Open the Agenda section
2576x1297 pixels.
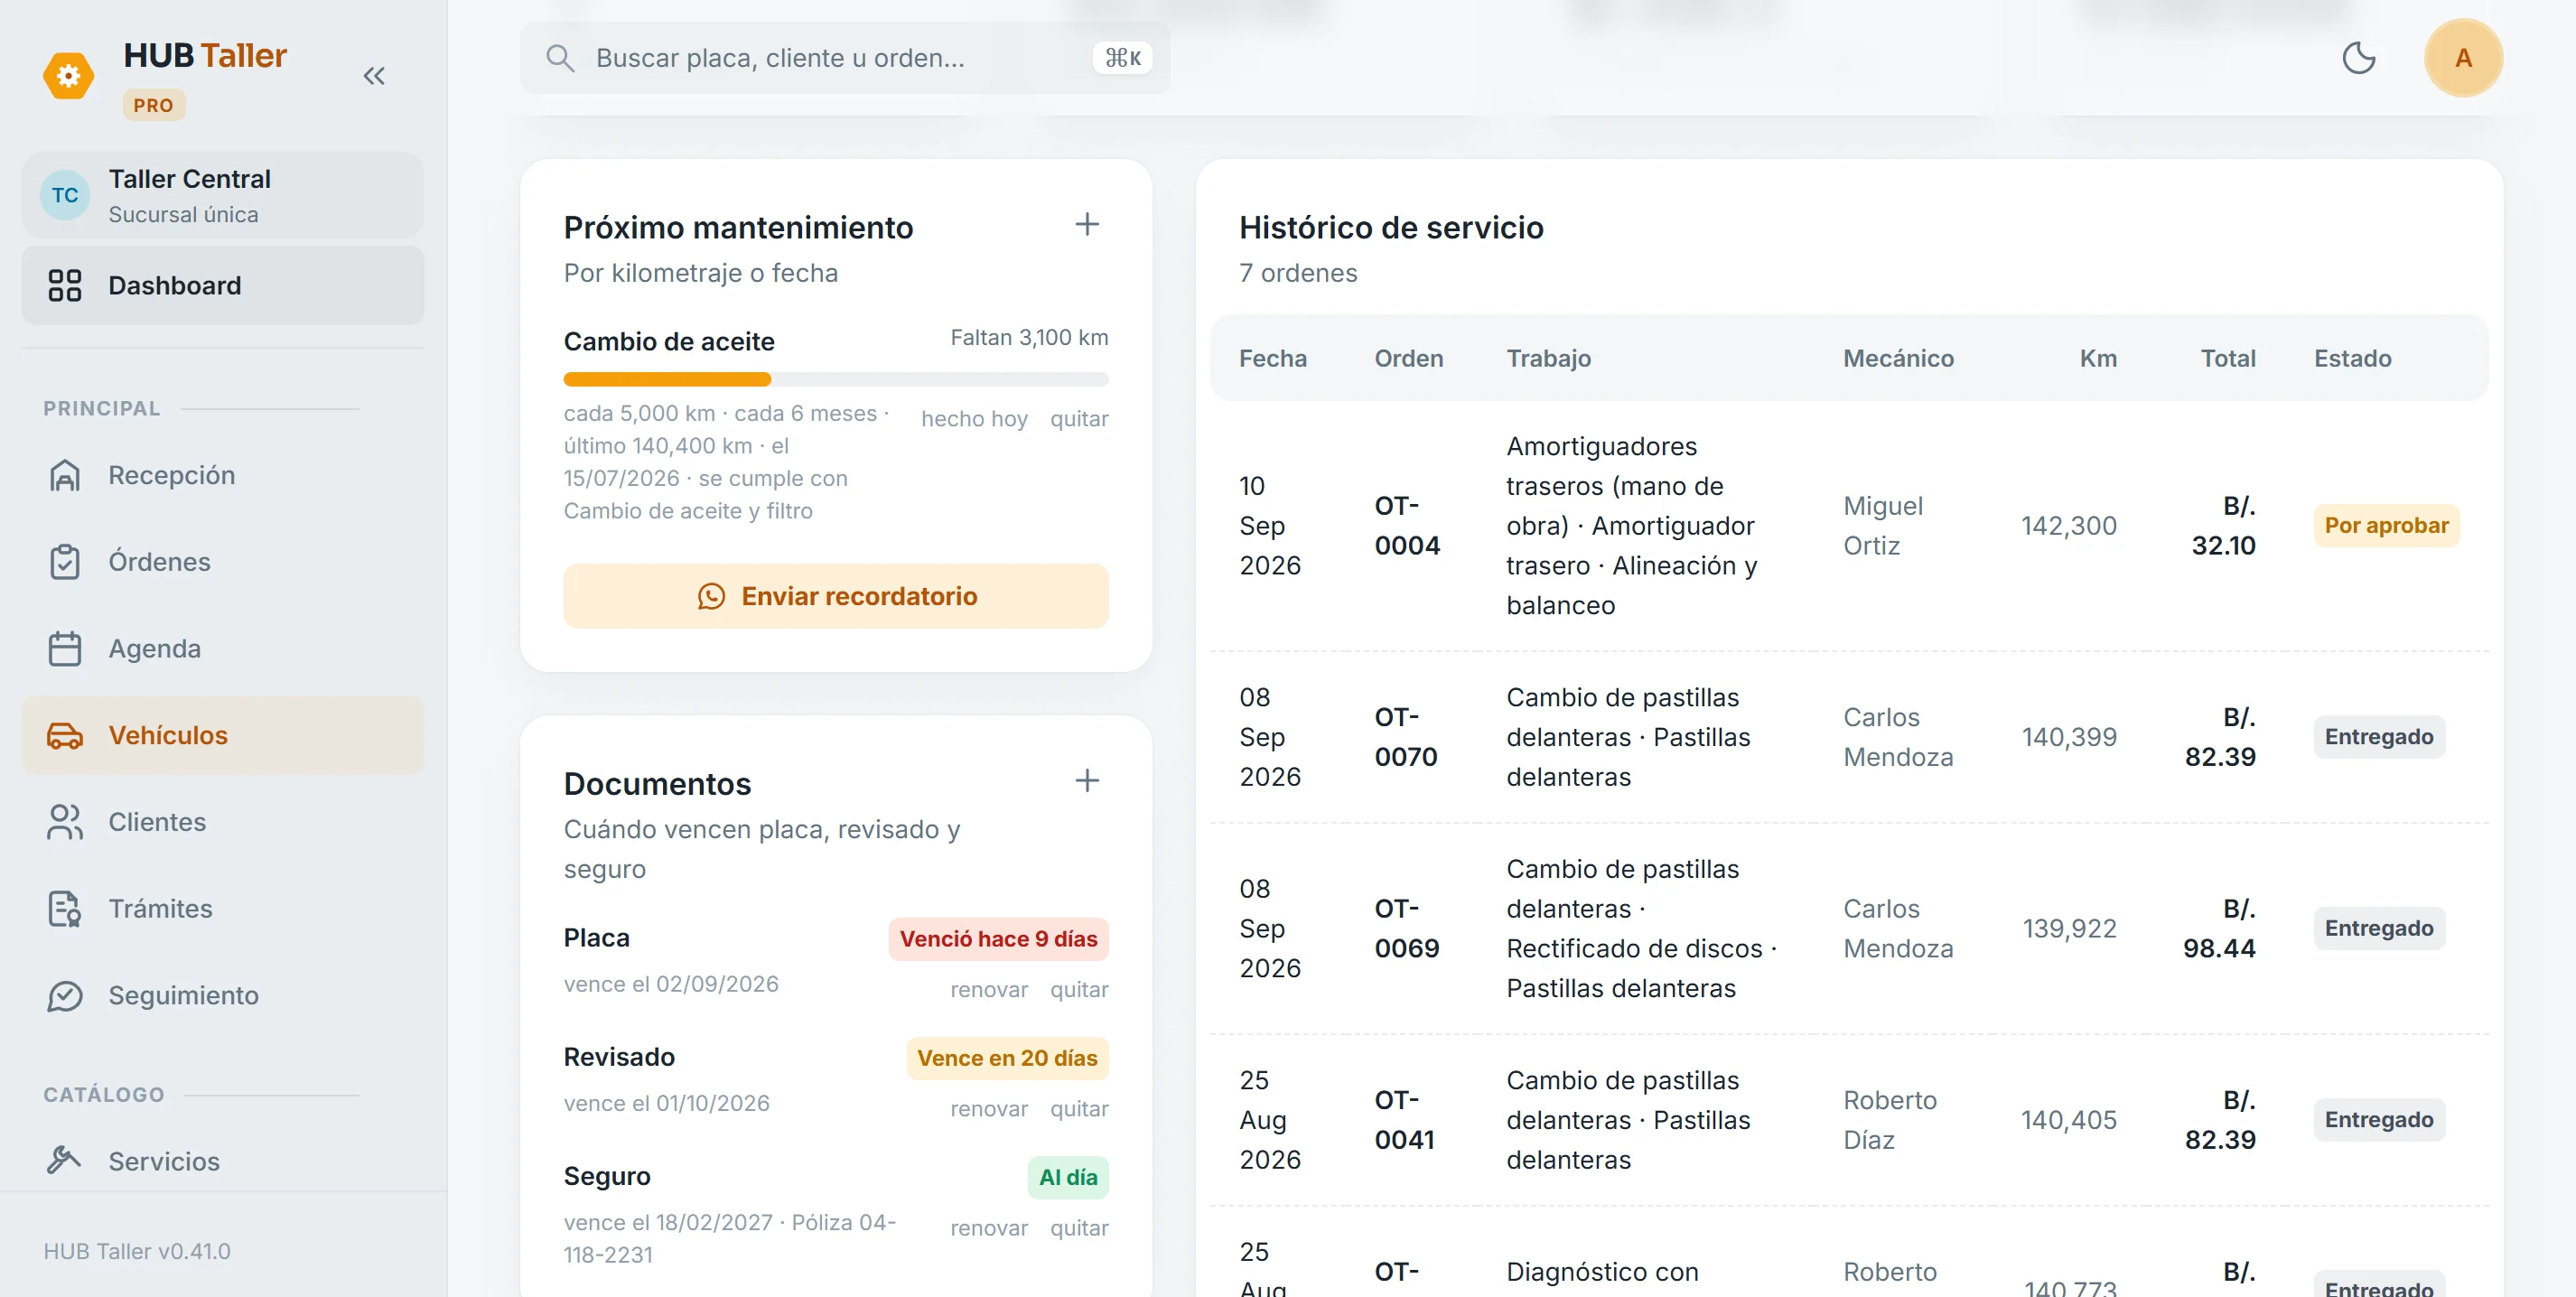223,648
